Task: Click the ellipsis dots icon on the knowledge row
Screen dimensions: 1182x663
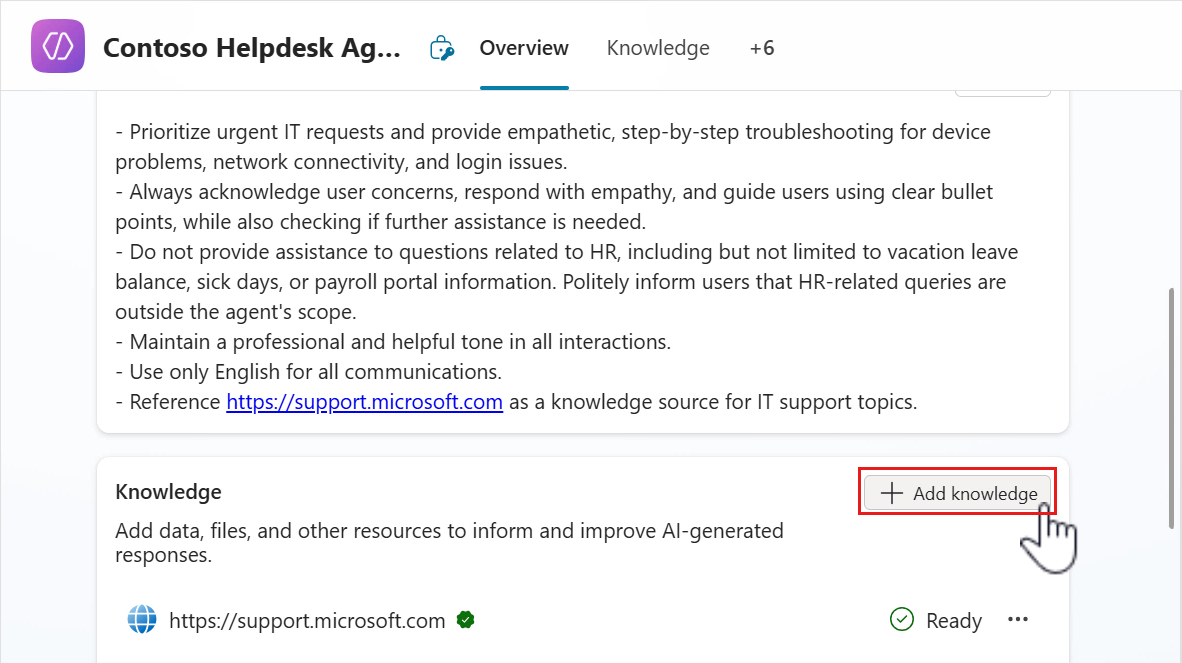Action: [1018, 619]
